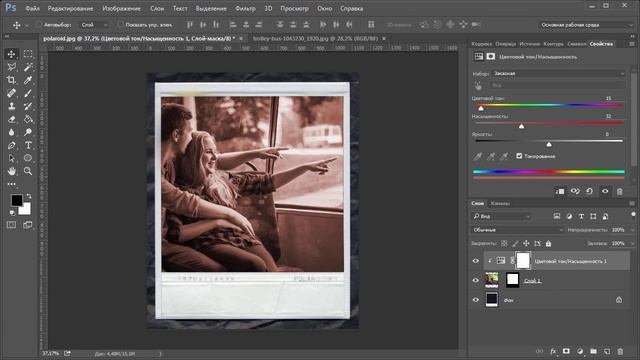Select the Ellipse shape tool
Viewport: 640px width, 360px height.
tap(28, 158)
